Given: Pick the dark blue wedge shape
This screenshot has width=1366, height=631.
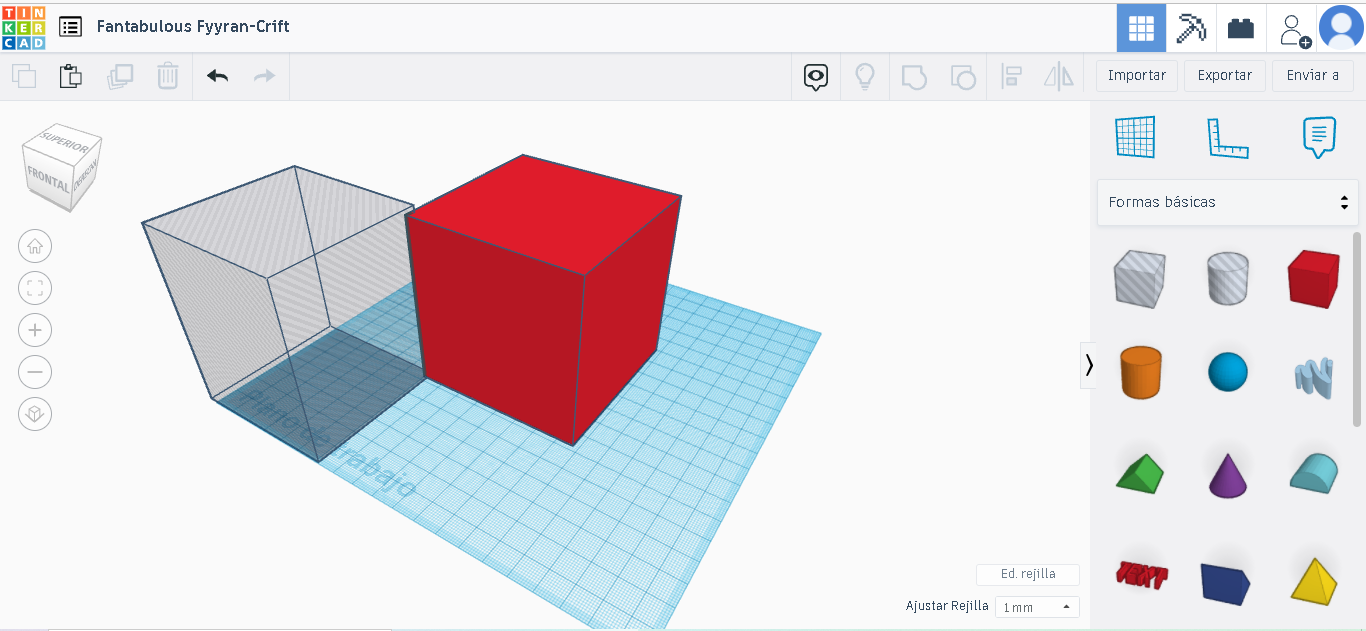Looking at the screenshot, I should [1226, 582].
